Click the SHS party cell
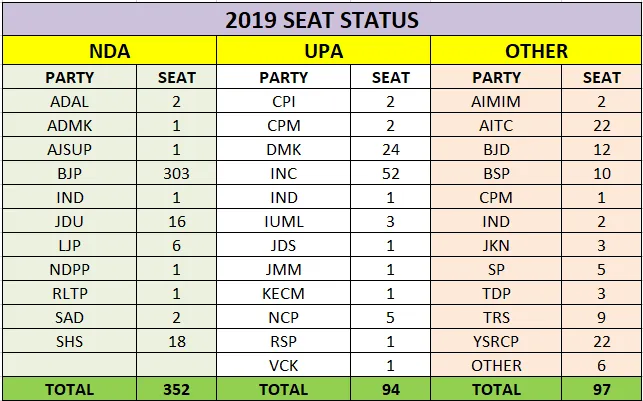The image size is (643, 401). pyautogui.click(x=70, y=341)
